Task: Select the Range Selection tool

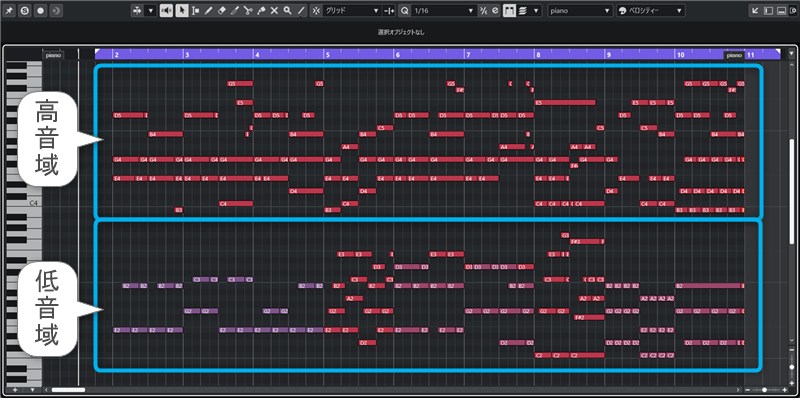Action: (x=195, y=11)
